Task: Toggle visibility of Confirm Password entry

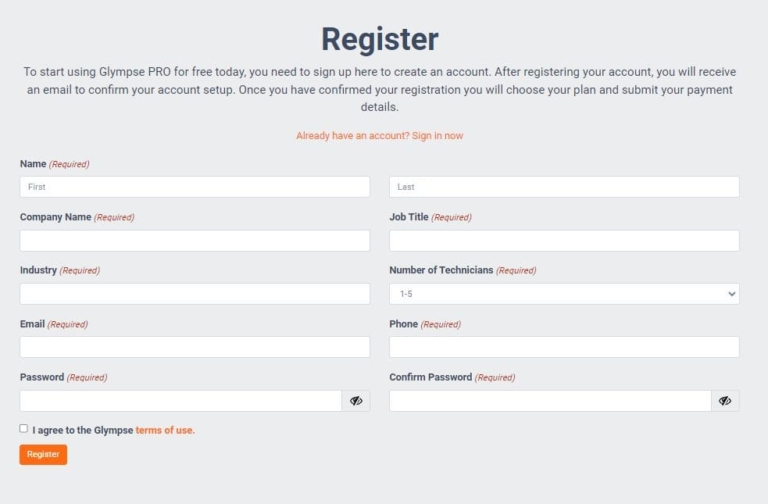Action: [725, 401]
